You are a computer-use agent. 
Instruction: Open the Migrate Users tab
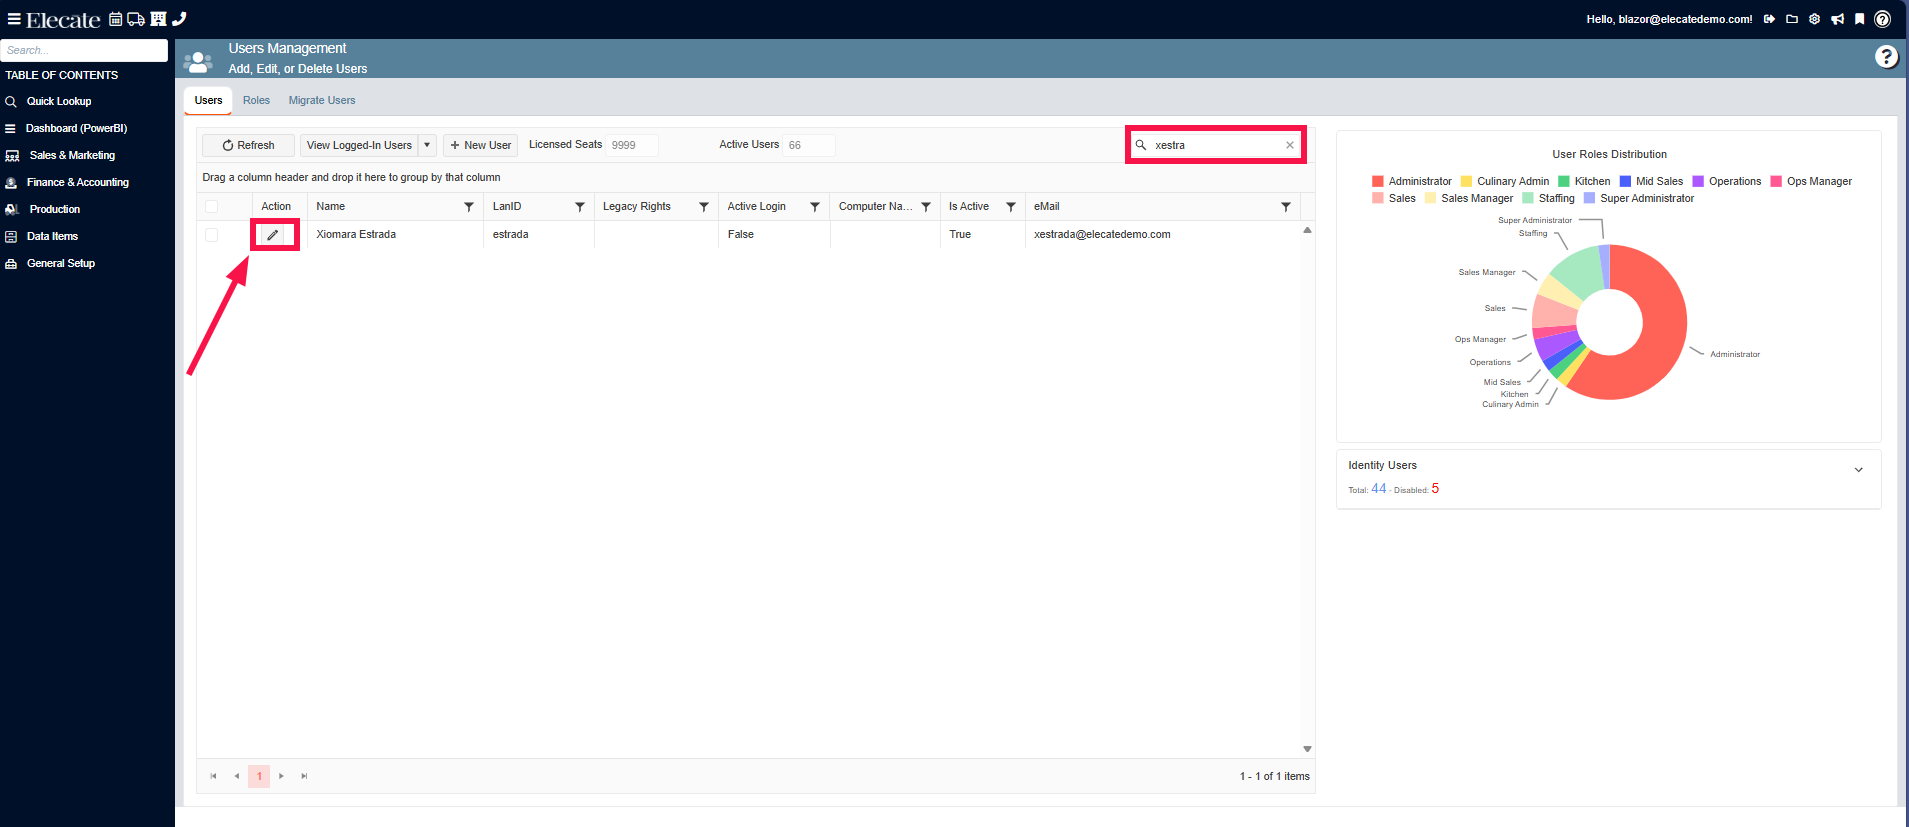322,101
